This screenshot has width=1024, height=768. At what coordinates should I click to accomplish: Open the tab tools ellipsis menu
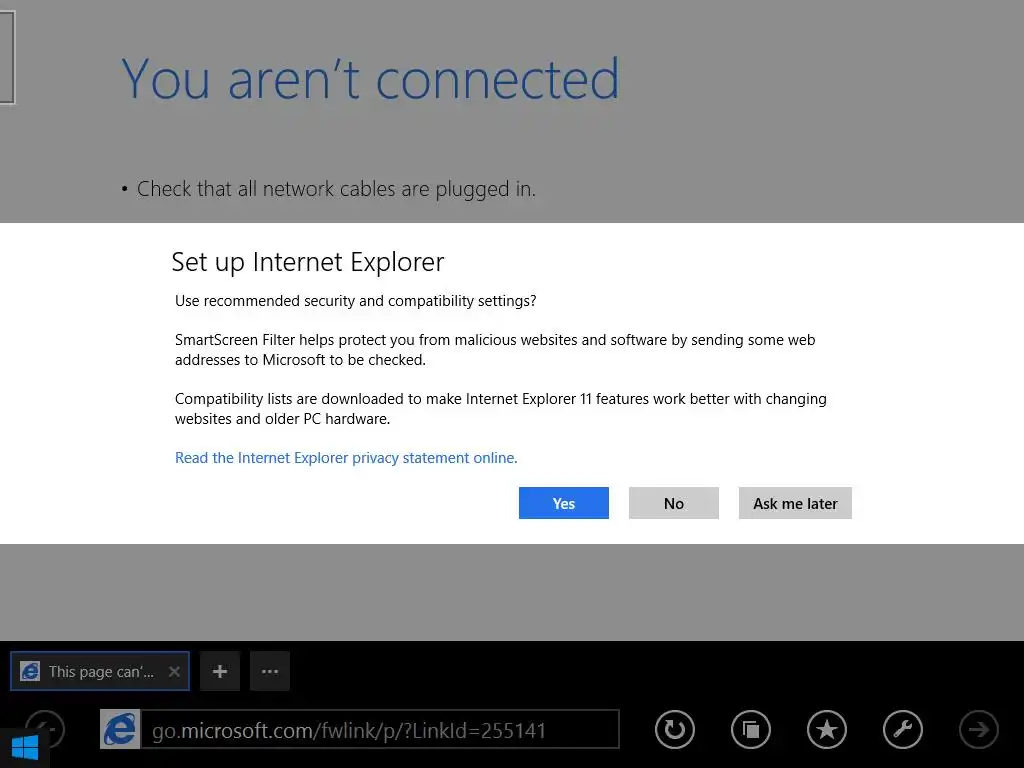pos(270,671)
